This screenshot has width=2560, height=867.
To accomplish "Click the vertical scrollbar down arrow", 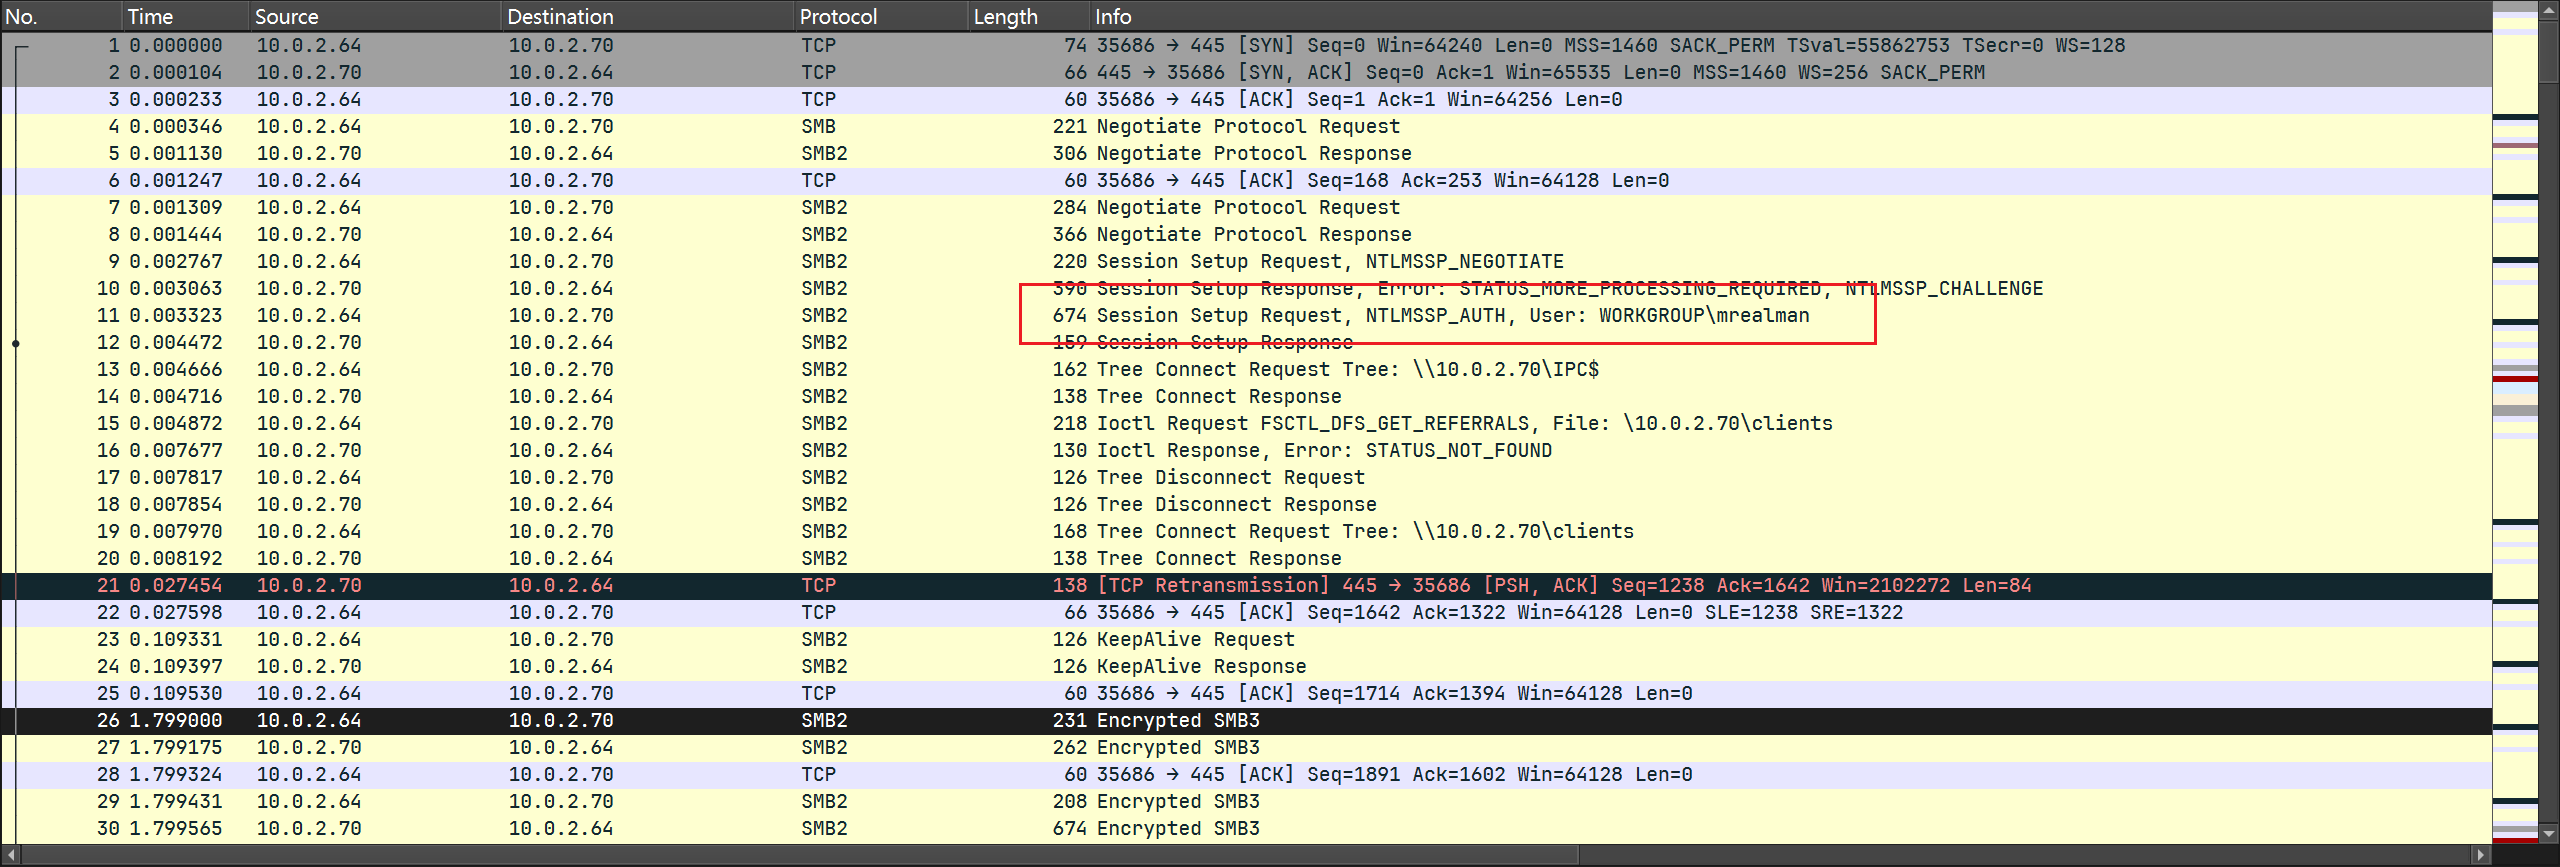I will [2548, 833].
